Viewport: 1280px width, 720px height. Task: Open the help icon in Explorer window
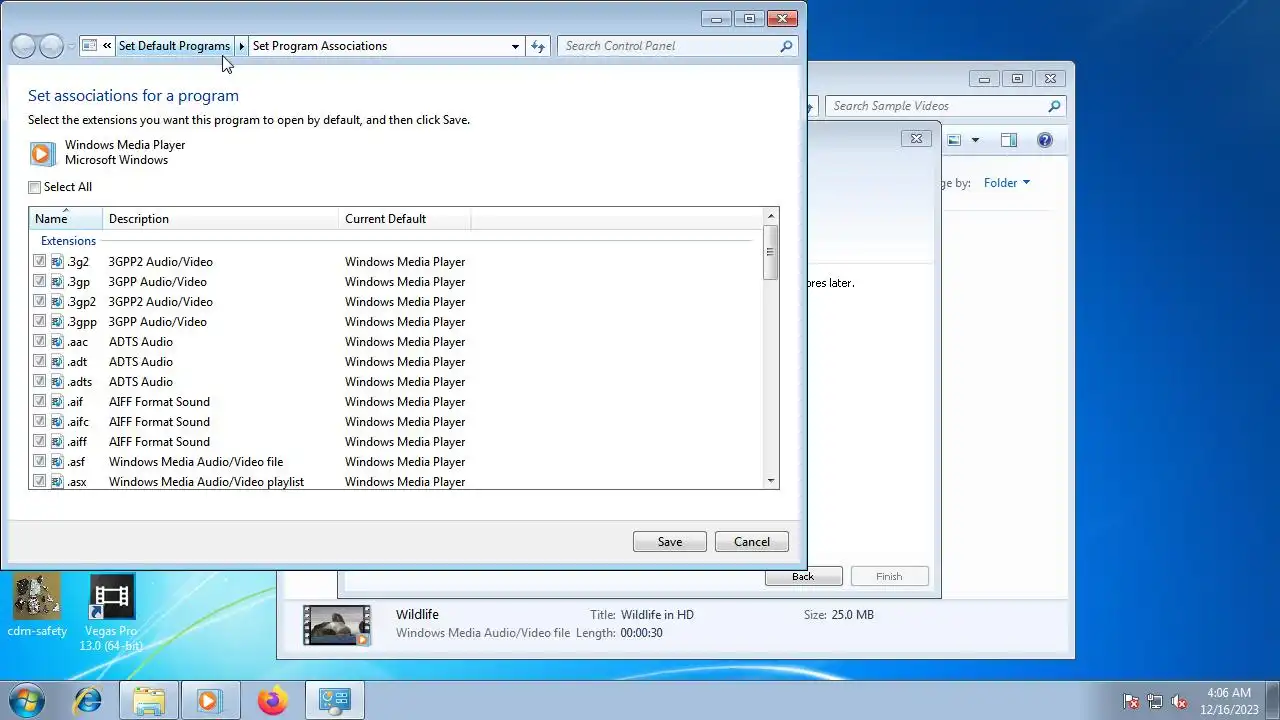[x=1045, y=140]
